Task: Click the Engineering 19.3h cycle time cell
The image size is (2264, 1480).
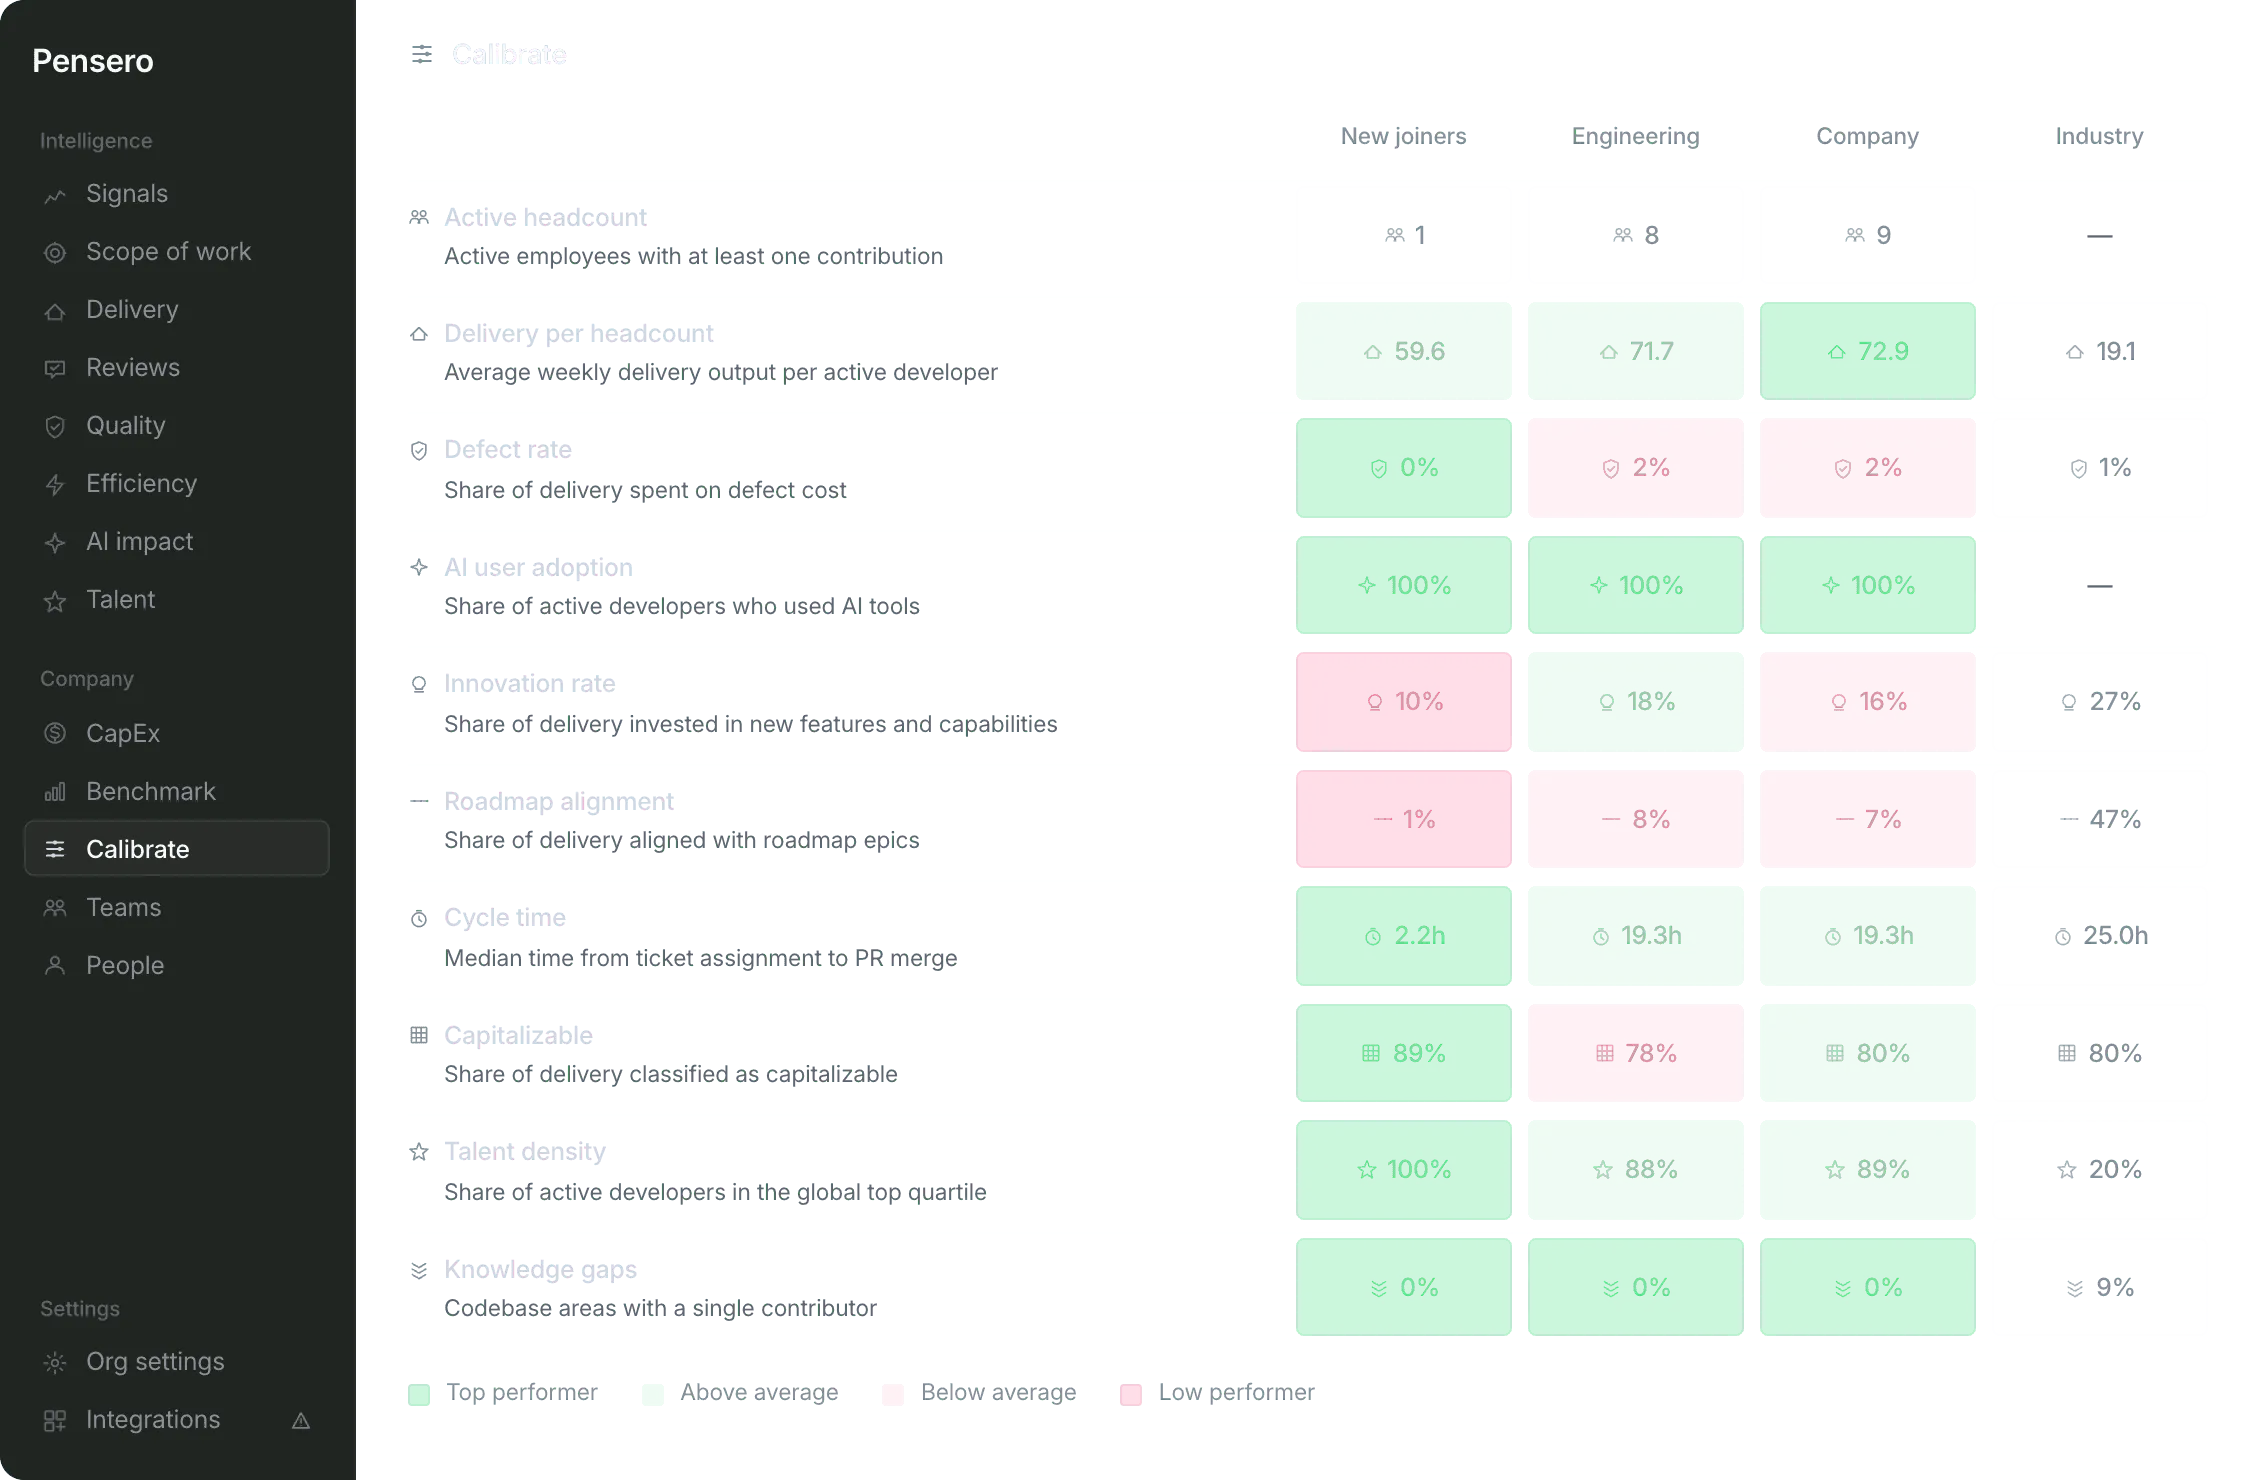Action: 1635,935
